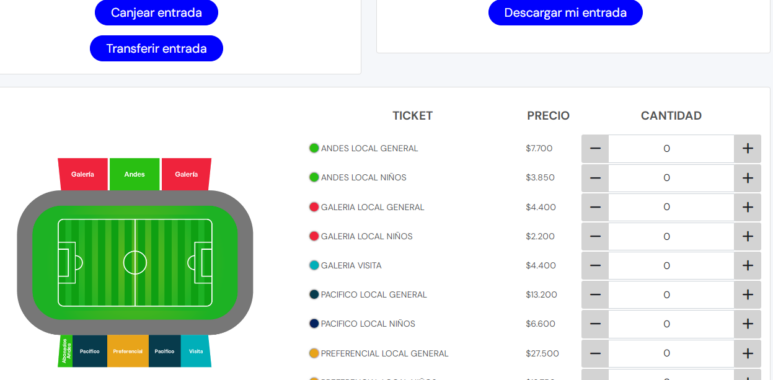Click plus for GALERIA LOCAL NIÑOS
This screenshot has height=380, width=773.
pyautogui.click(x=747, y=236)
